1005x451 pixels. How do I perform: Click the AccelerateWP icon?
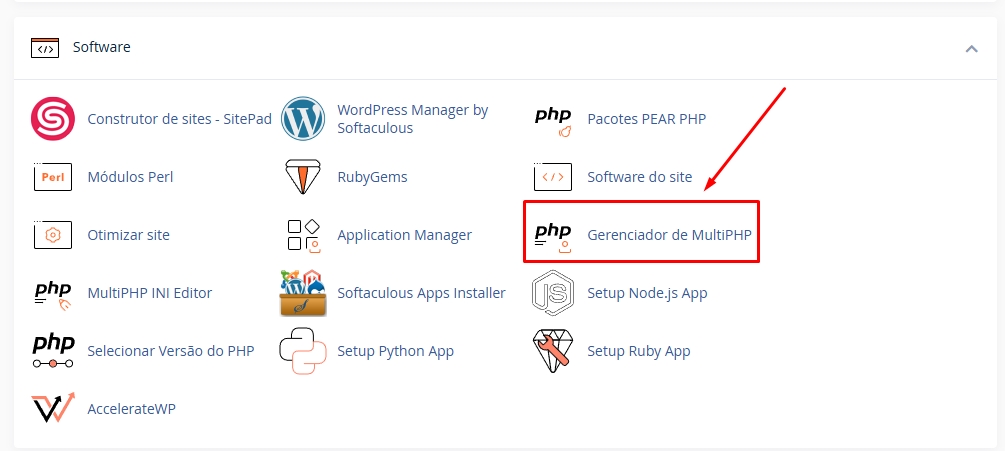[53, 408]
